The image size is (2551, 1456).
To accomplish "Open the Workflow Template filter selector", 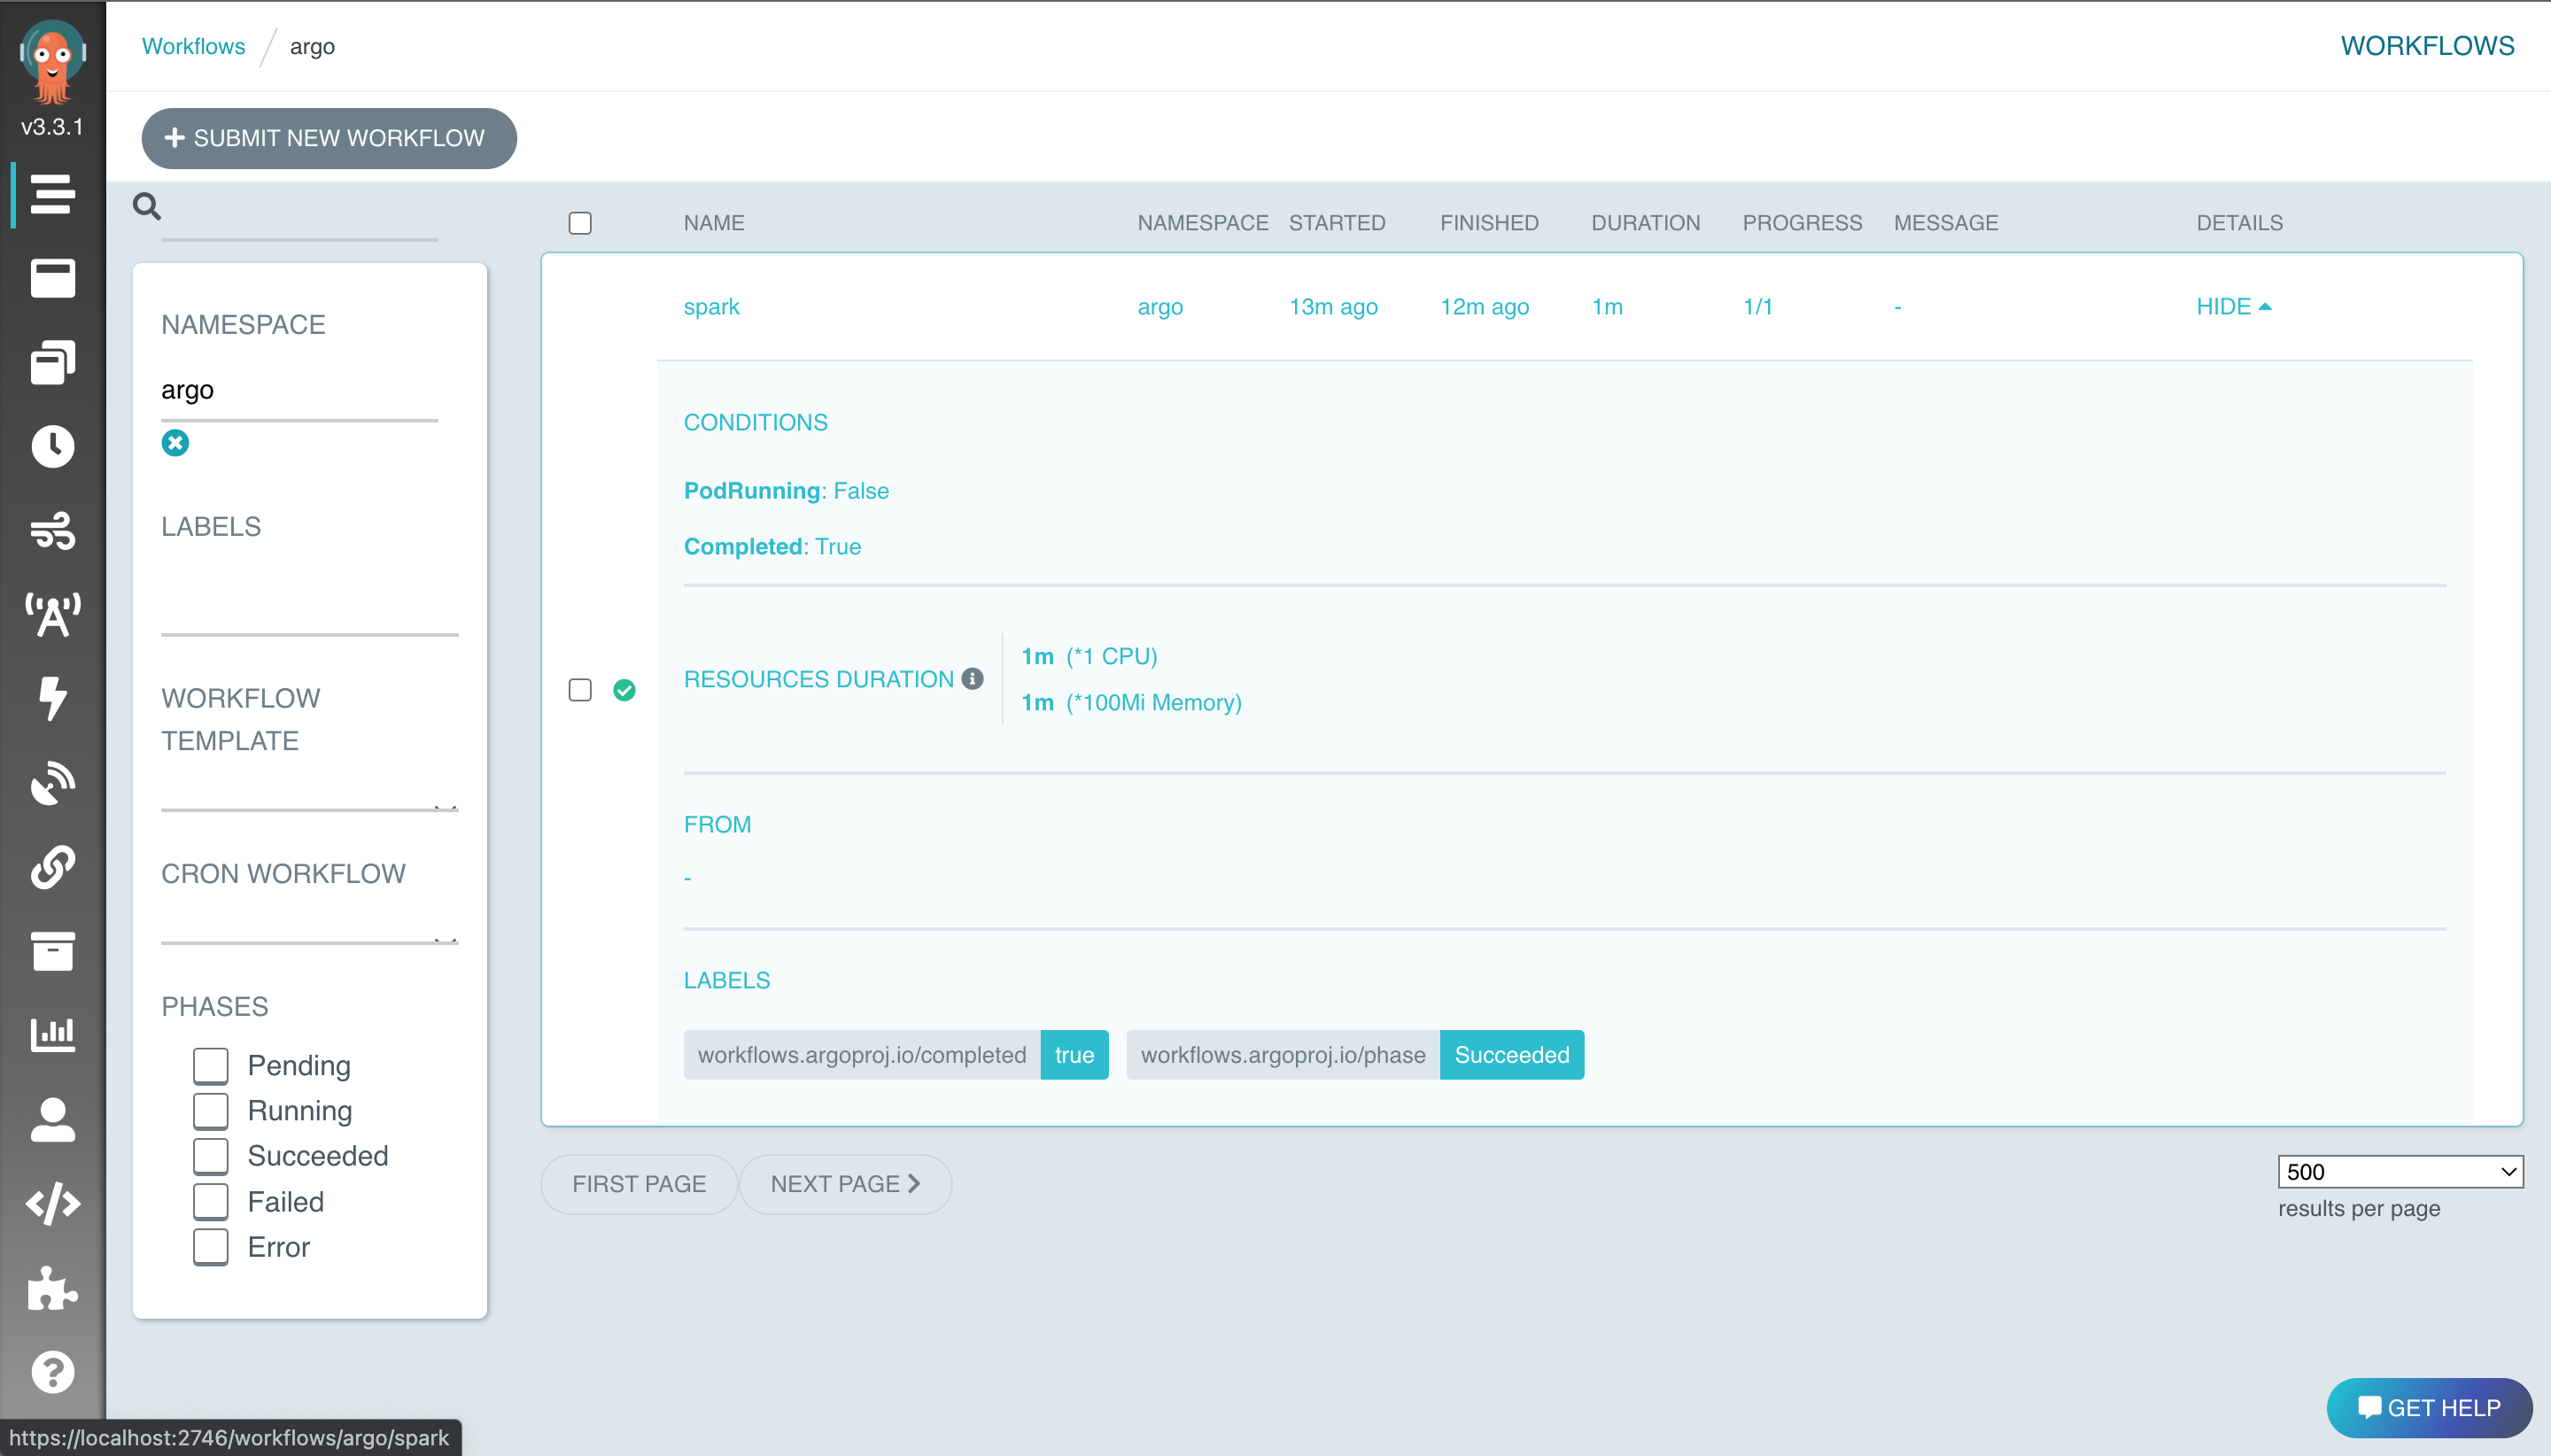I will click(309, 800).
